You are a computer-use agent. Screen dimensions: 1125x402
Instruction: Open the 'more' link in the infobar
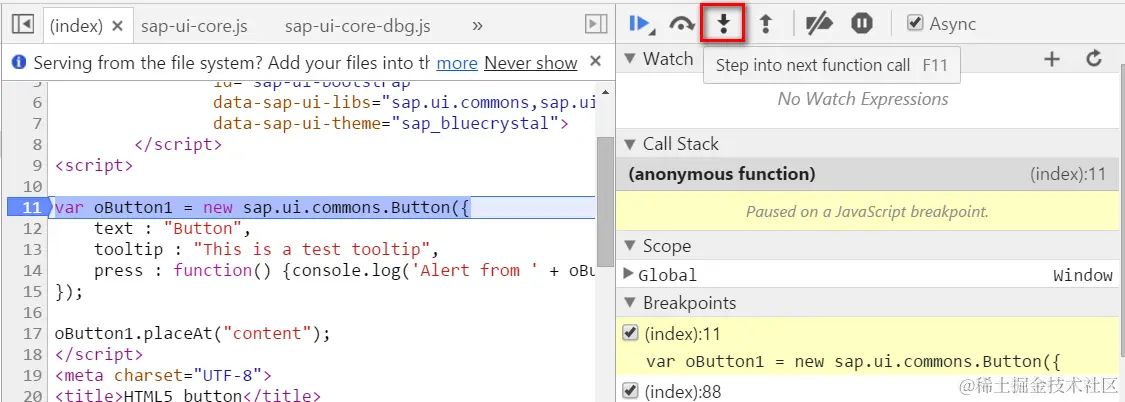coord(457,63)
